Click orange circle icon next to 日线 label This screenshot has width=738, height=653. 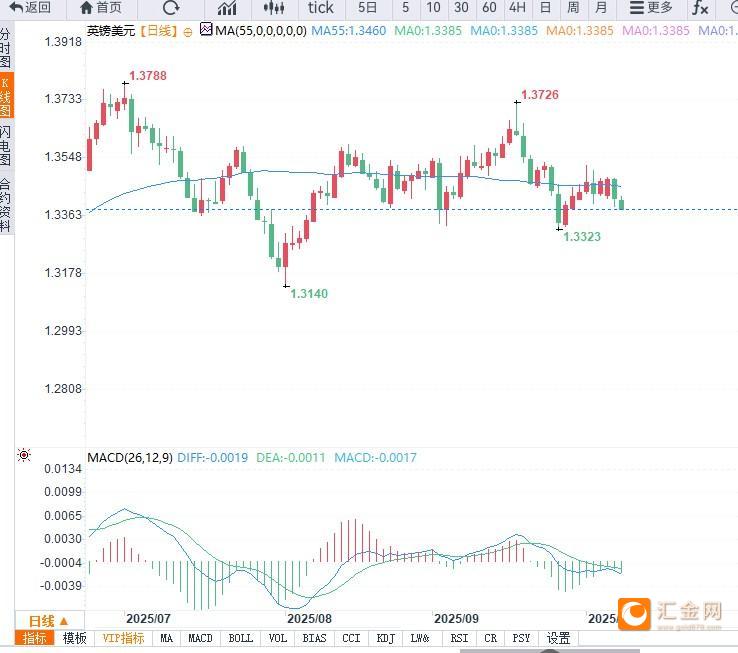pos(187,32)
